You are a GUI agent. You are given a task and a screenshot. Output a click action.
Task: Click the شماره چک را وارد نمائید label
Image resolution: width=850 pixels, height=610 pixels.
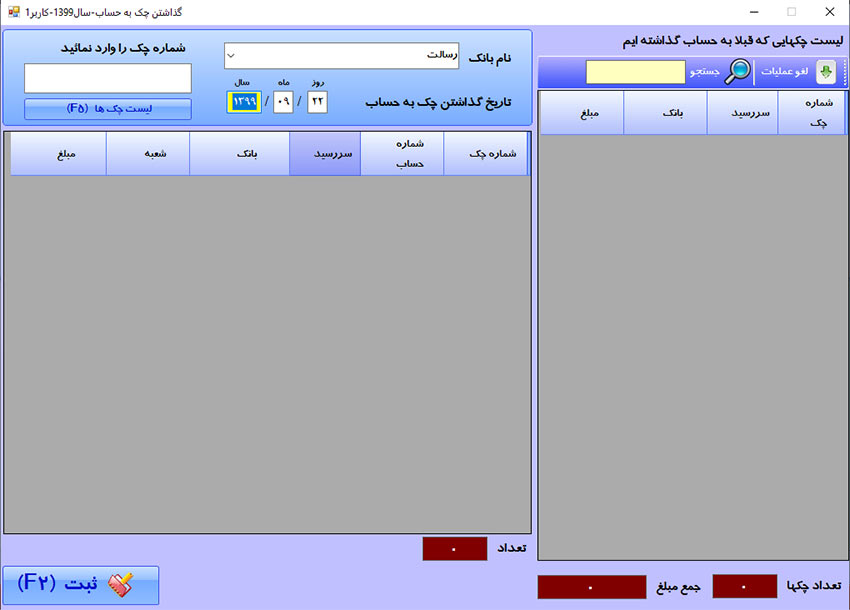pyautogui.click(x=123, y=48)
